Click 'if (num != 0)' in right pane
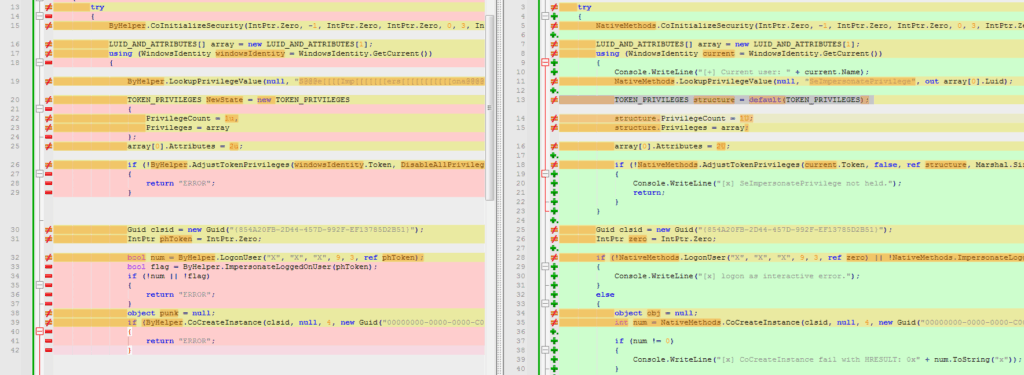The image size is (1024, 375). click(644, 341)
